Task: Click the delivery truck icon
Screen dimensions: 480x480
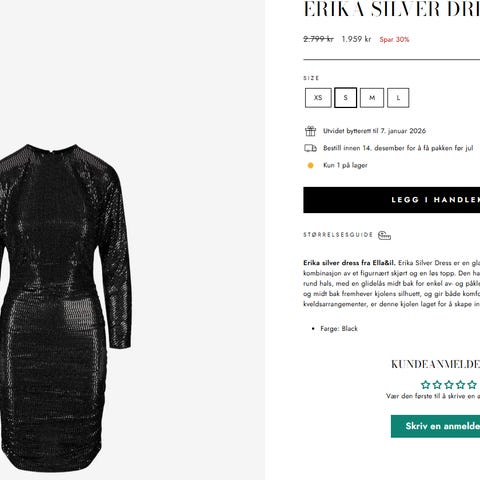Action: pyautogui.click(x=310, y=148)
